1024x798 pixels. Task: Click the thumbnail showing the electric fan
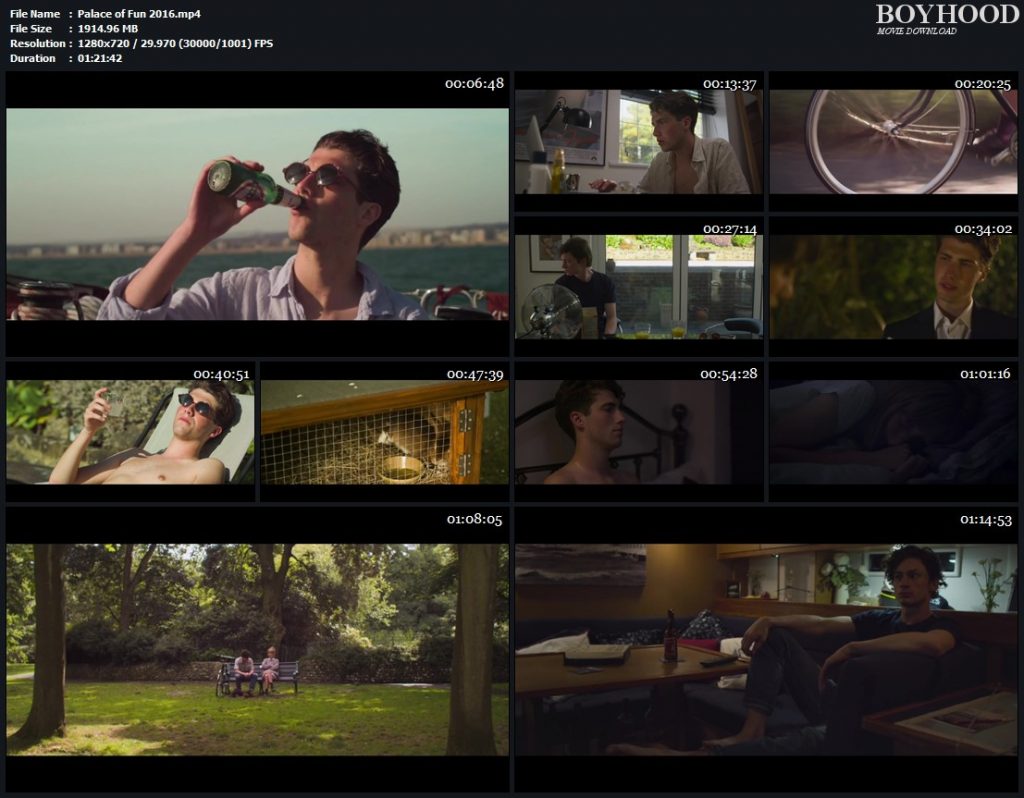coord(638,287)
